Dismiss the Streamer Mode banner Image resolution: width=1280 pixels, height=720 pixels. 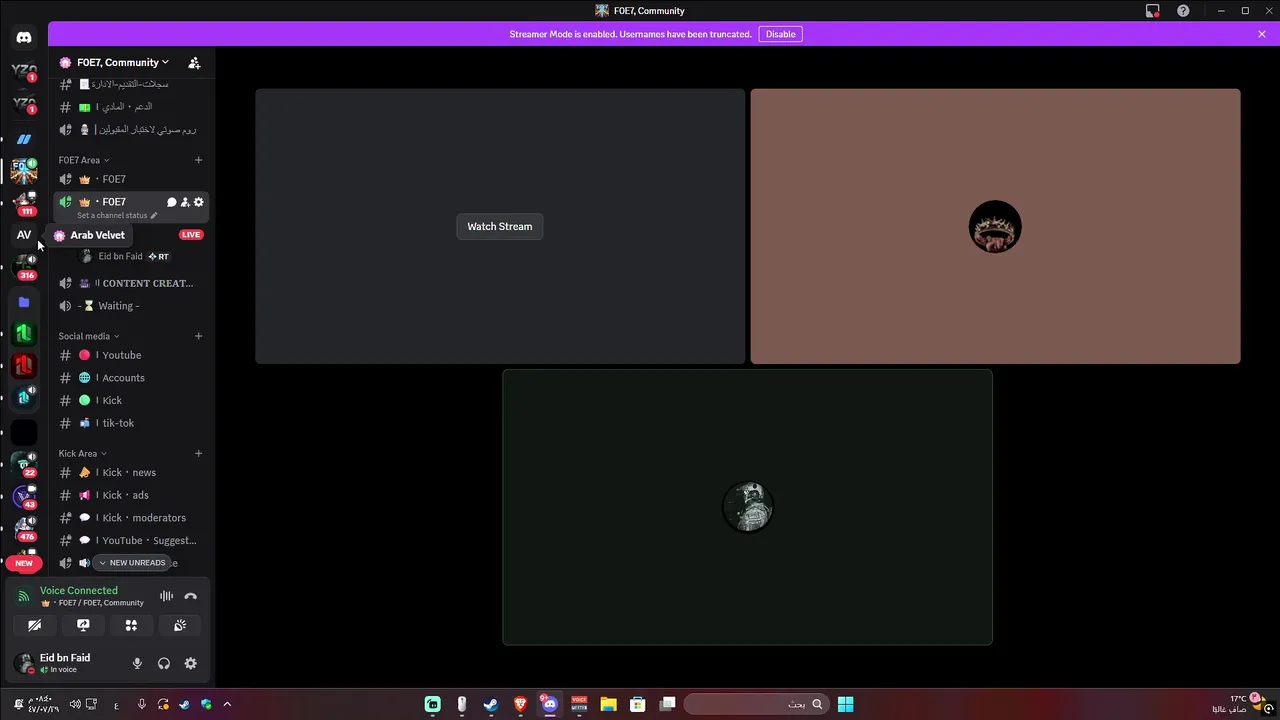pos(1262,34)
